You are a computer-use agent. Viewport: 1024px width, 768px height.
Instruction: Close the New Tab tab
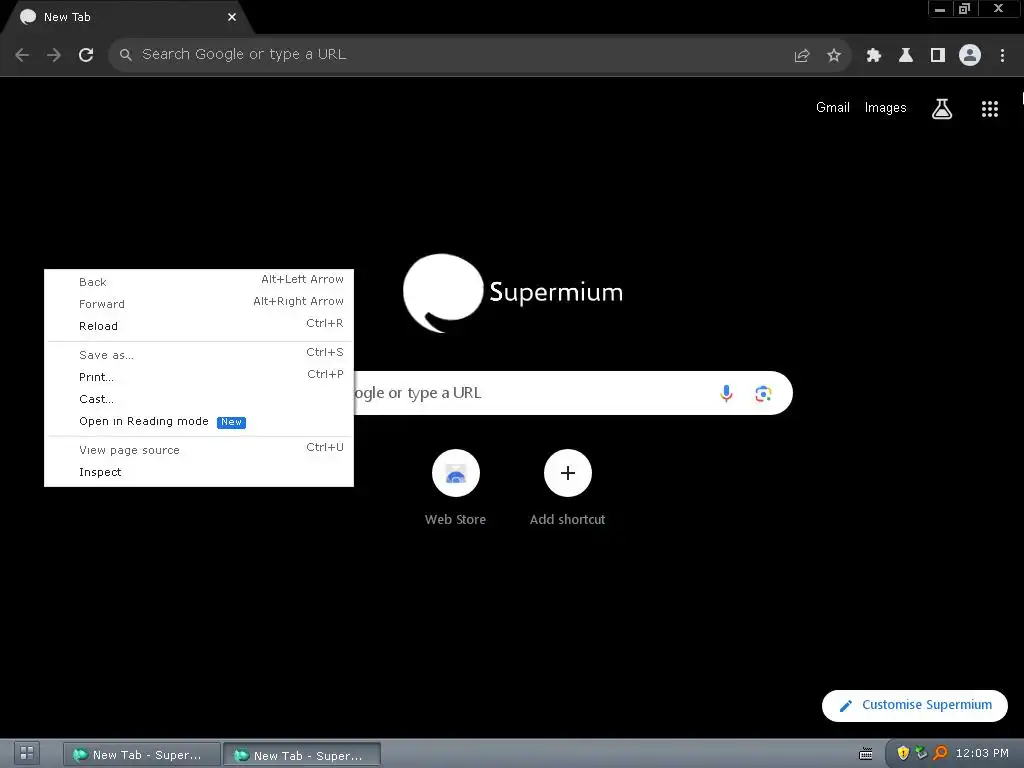click(x=232, y=17)
